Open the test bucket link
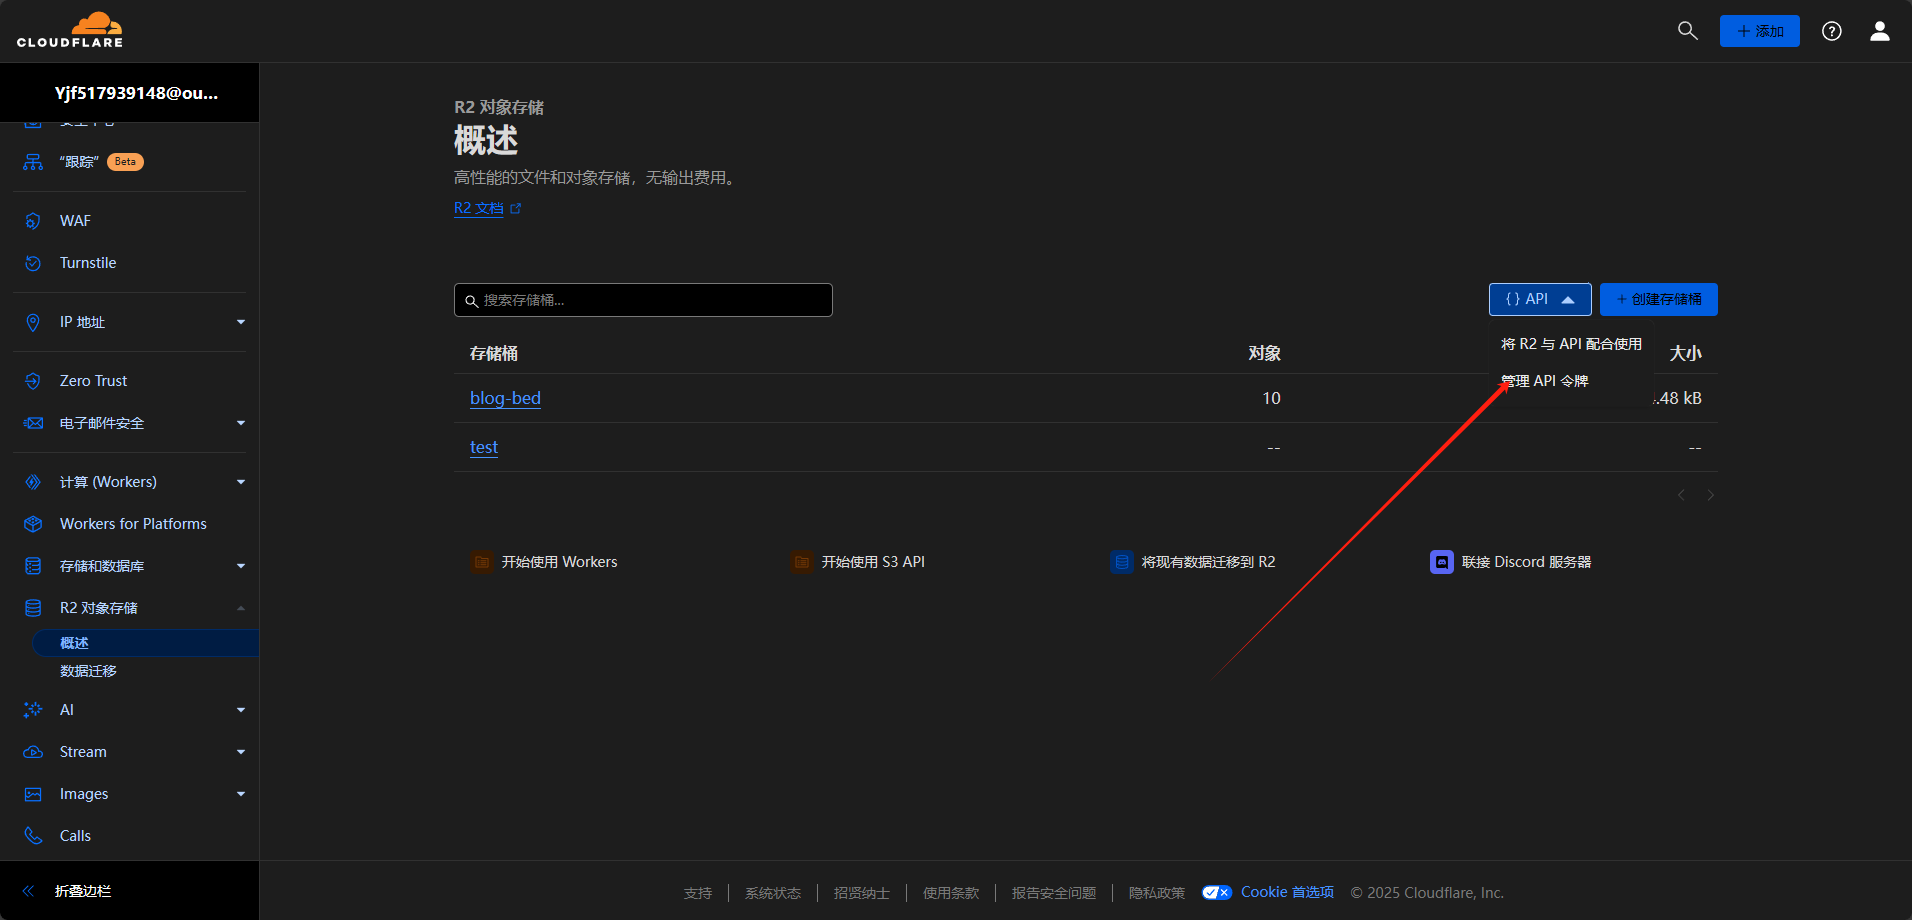Screen dimensions: 1912x920 [484, 447]
